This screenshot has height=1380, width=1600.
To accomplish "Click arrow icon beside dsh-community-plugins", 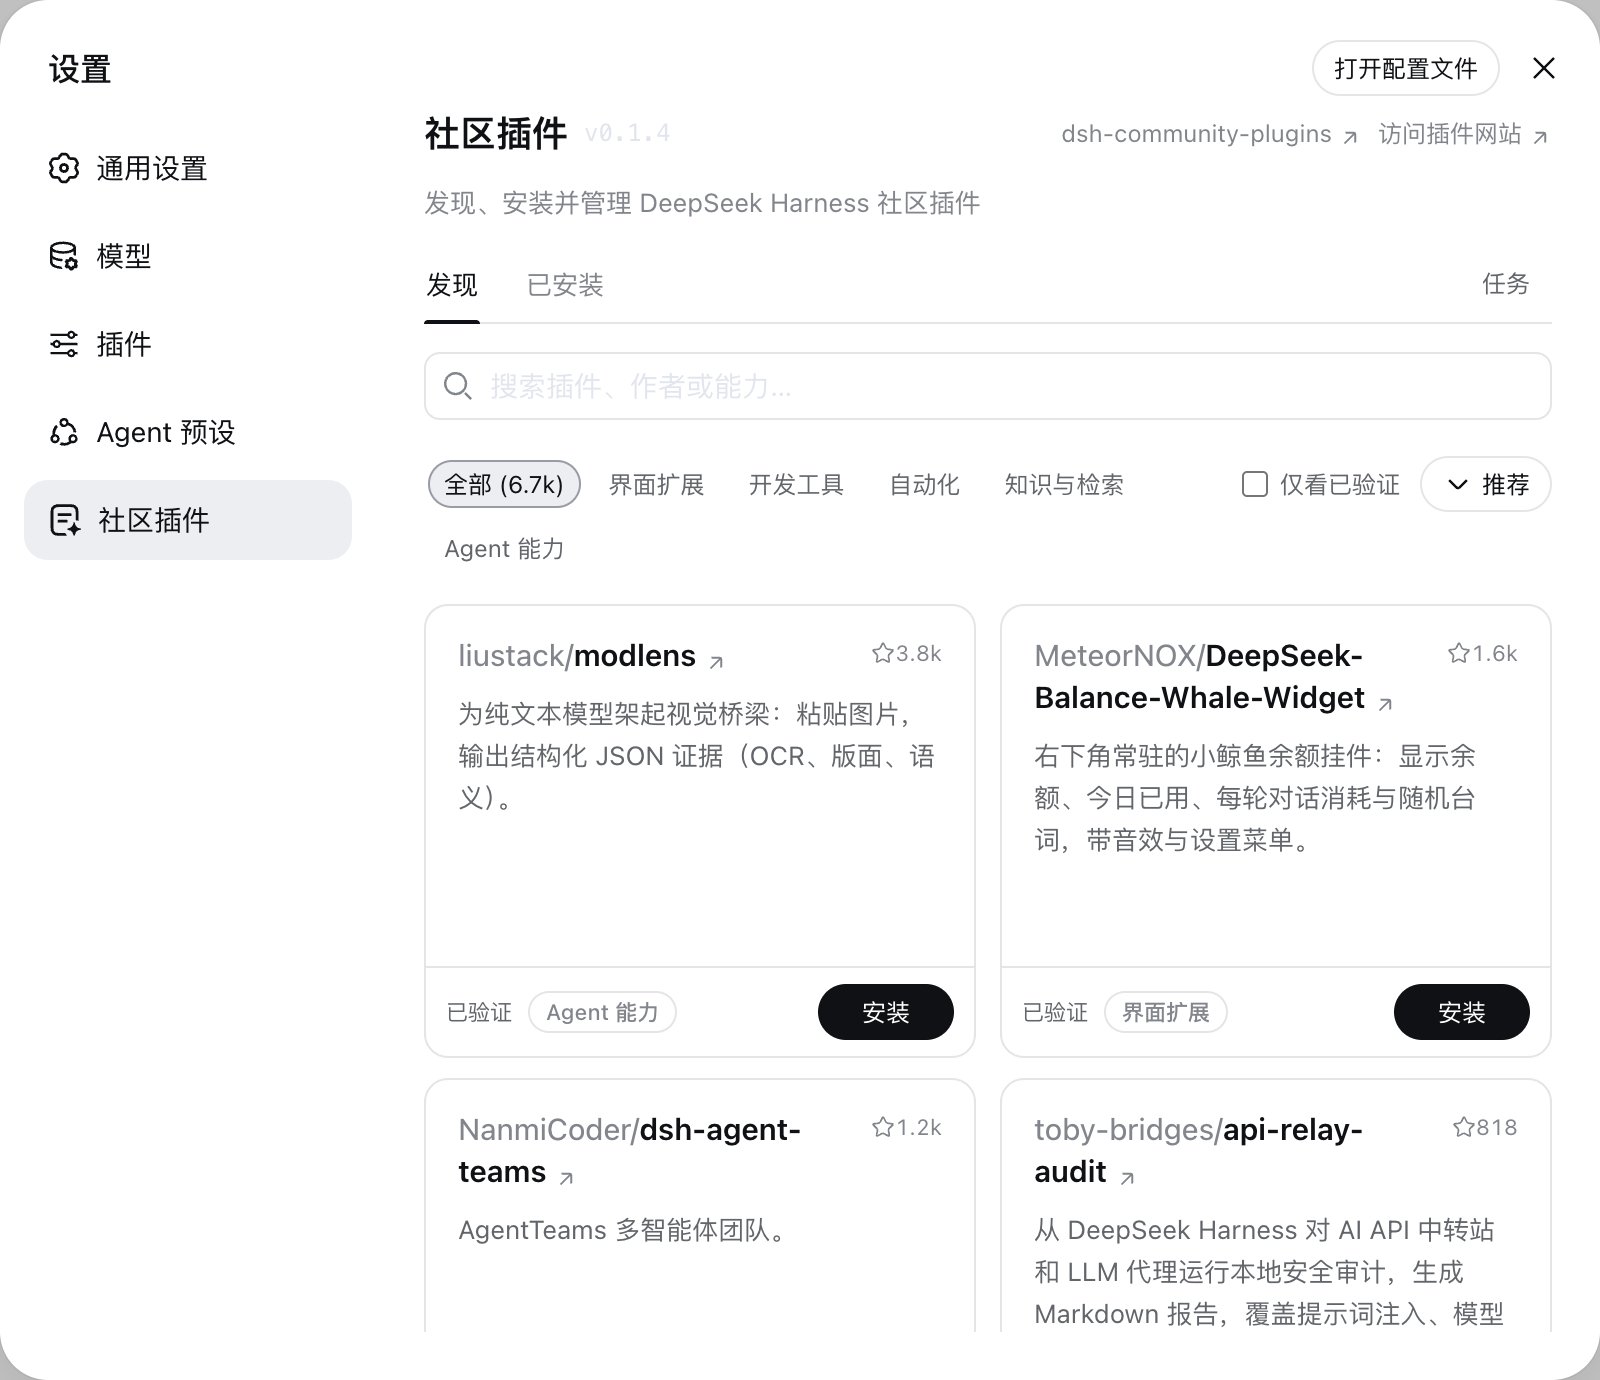I will 1350,137.
